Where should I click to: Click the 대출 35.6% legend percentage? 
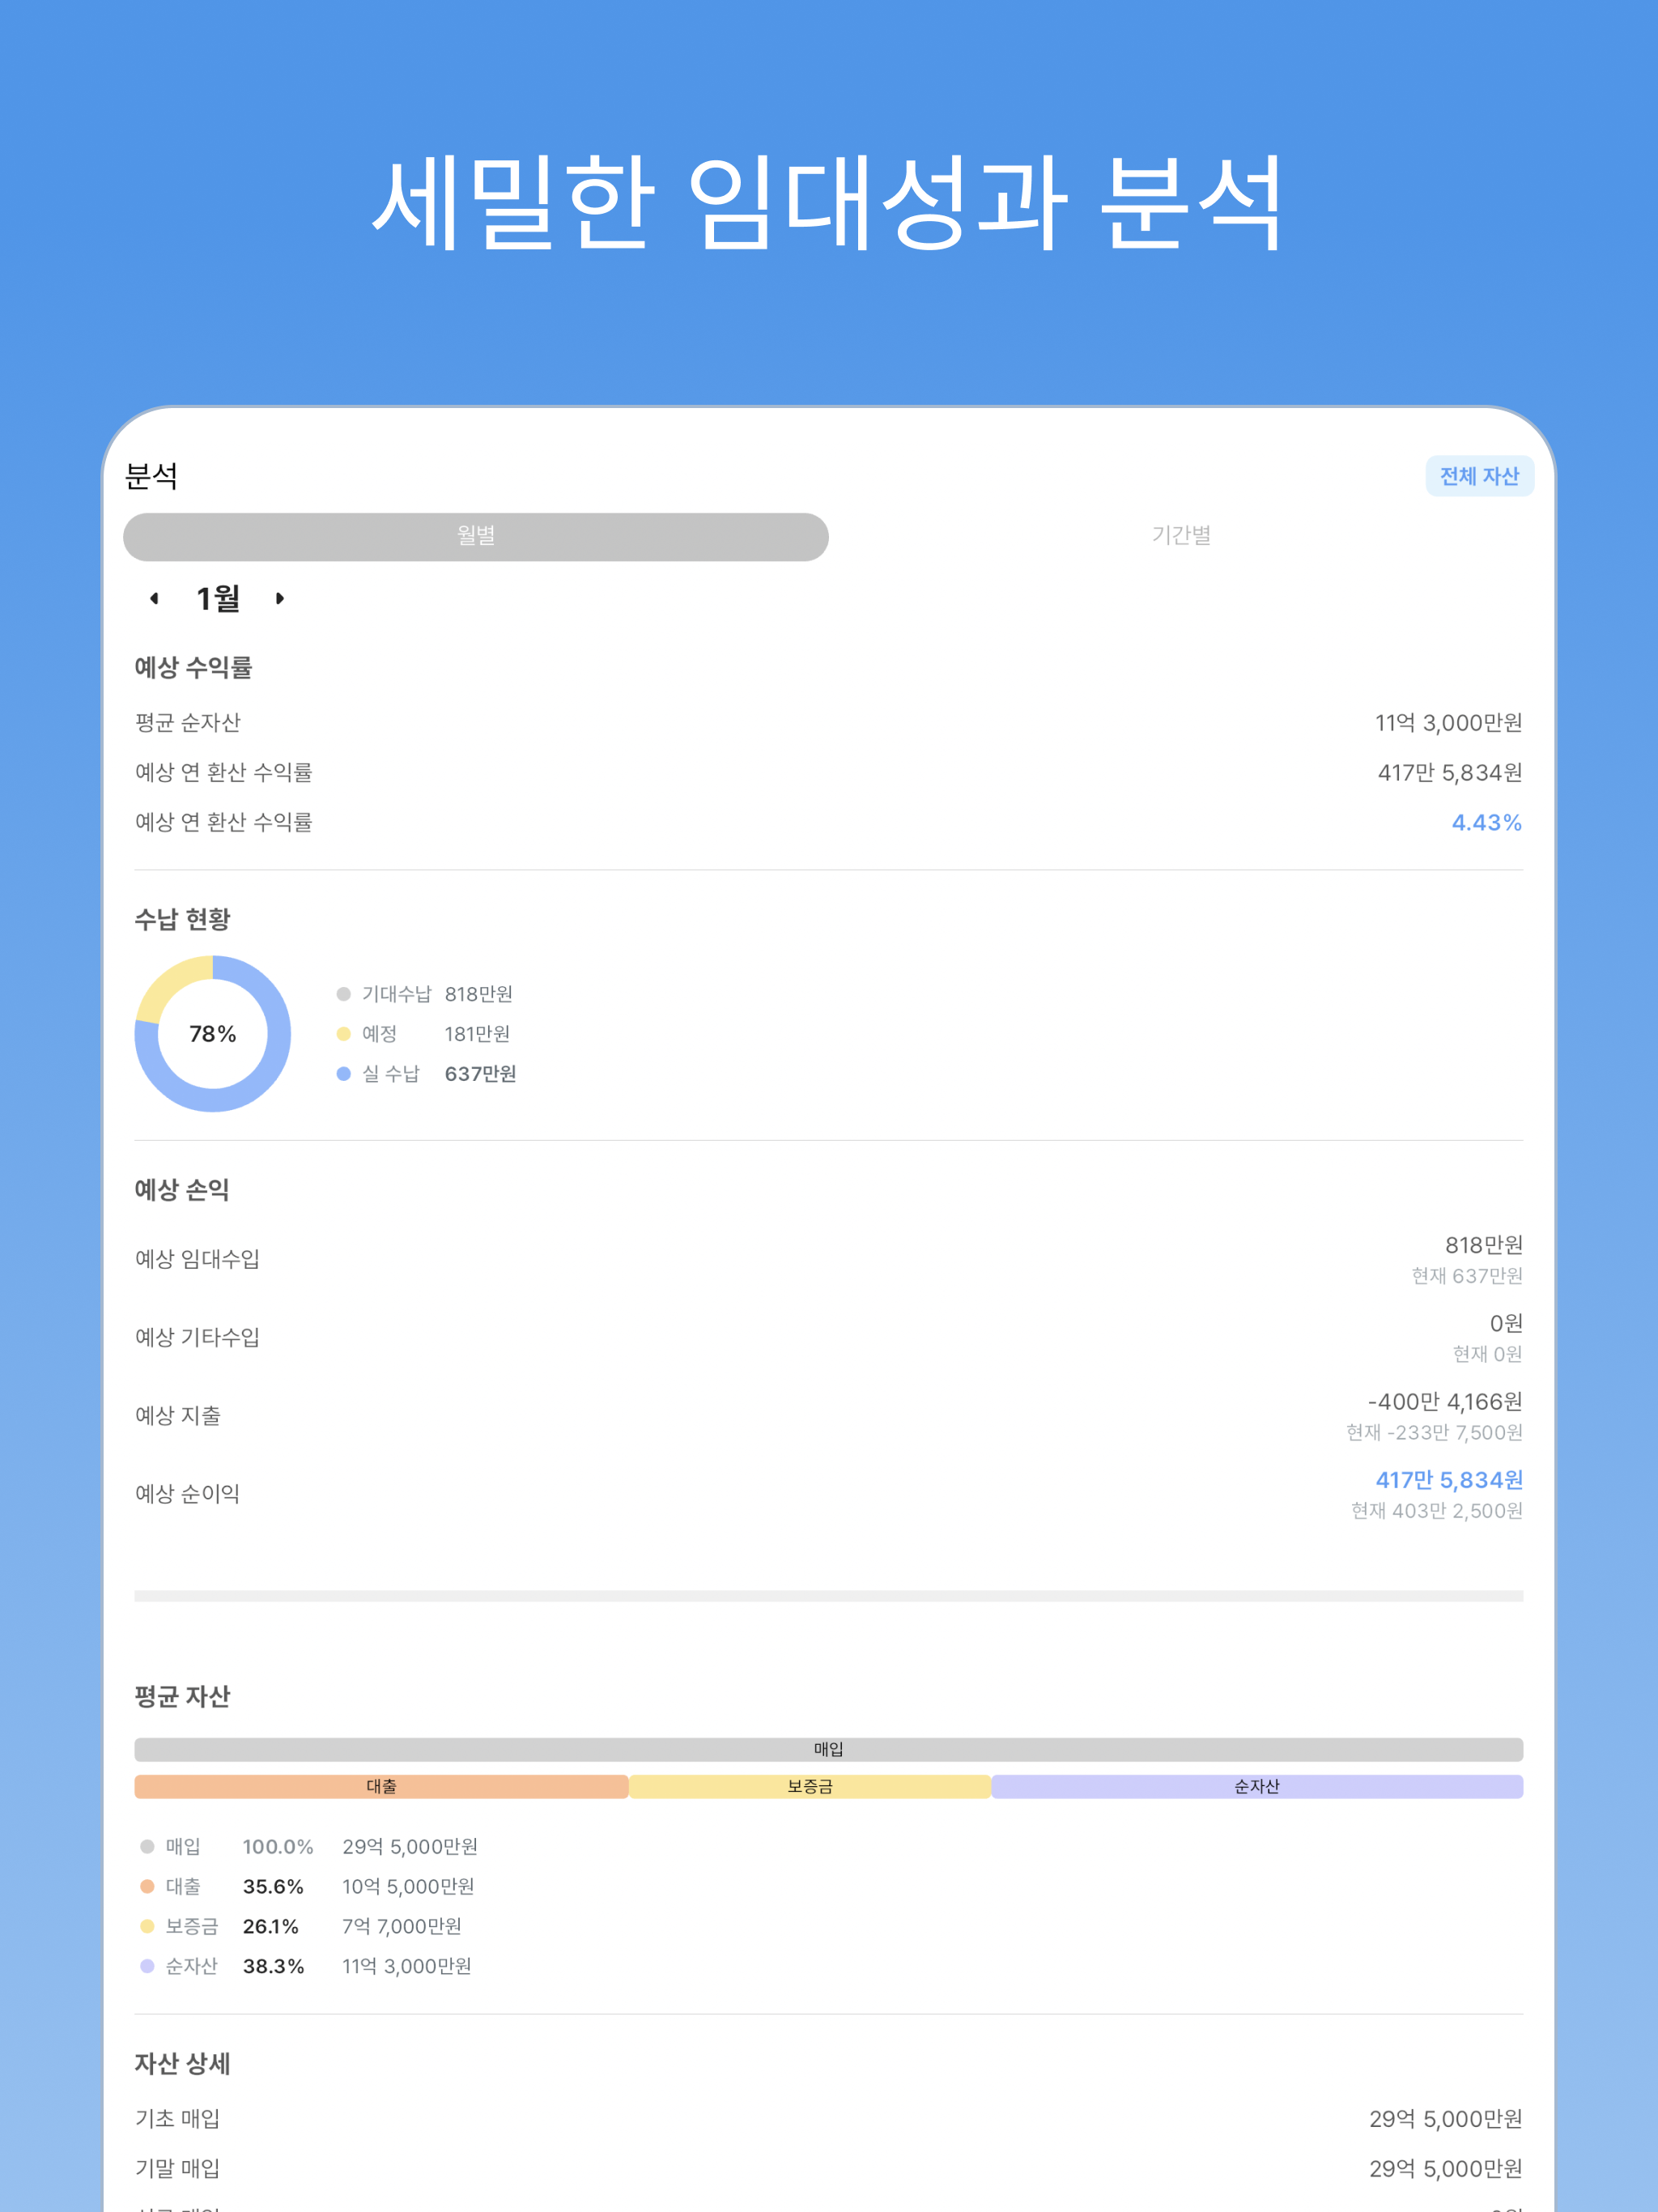(x=273, y=1887)
